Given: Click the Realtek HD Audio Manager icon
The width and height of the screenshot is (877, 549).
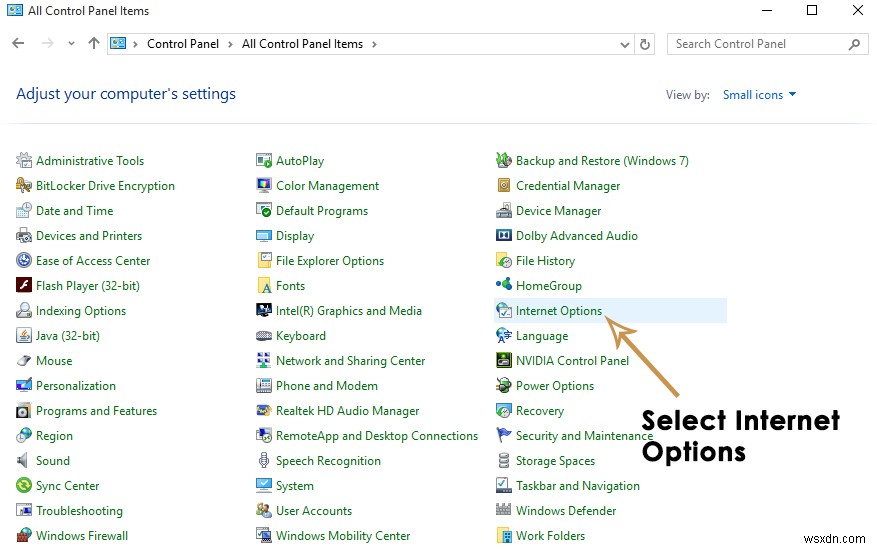Looking at the screenshot, I should pyautogui.click(x=264, y=411).
